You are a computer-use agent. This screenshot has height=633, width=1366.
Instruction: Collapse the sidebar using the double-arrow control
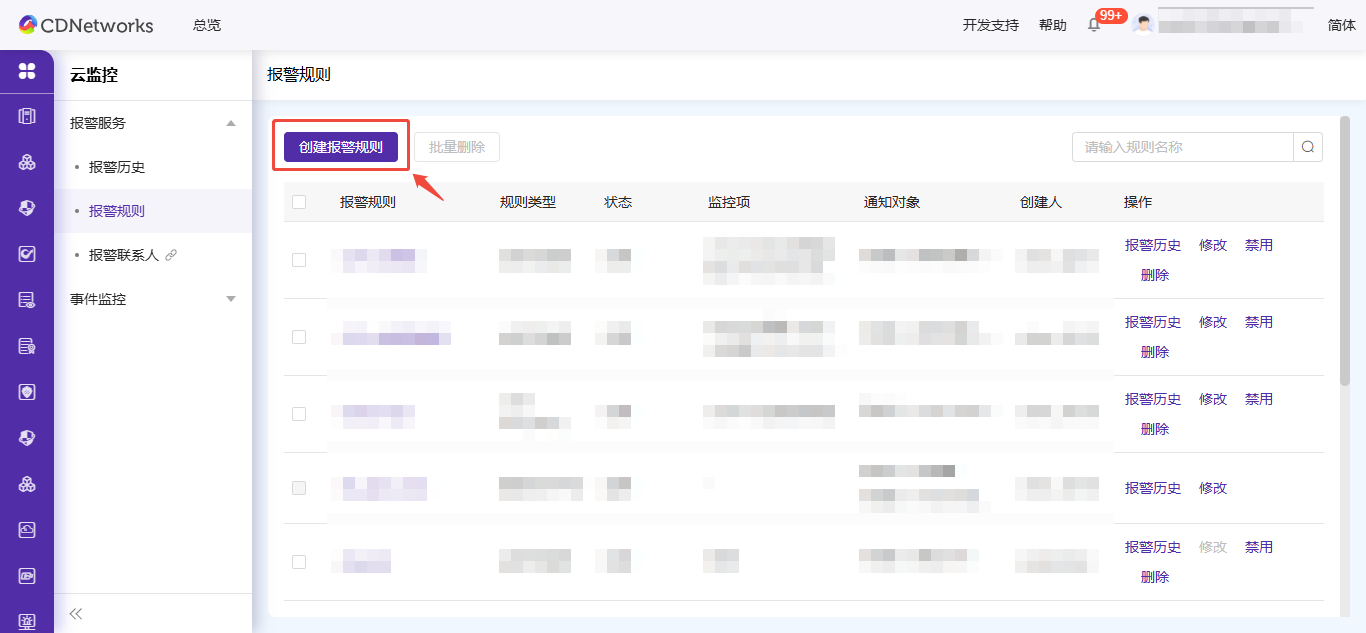coord(74,613)
